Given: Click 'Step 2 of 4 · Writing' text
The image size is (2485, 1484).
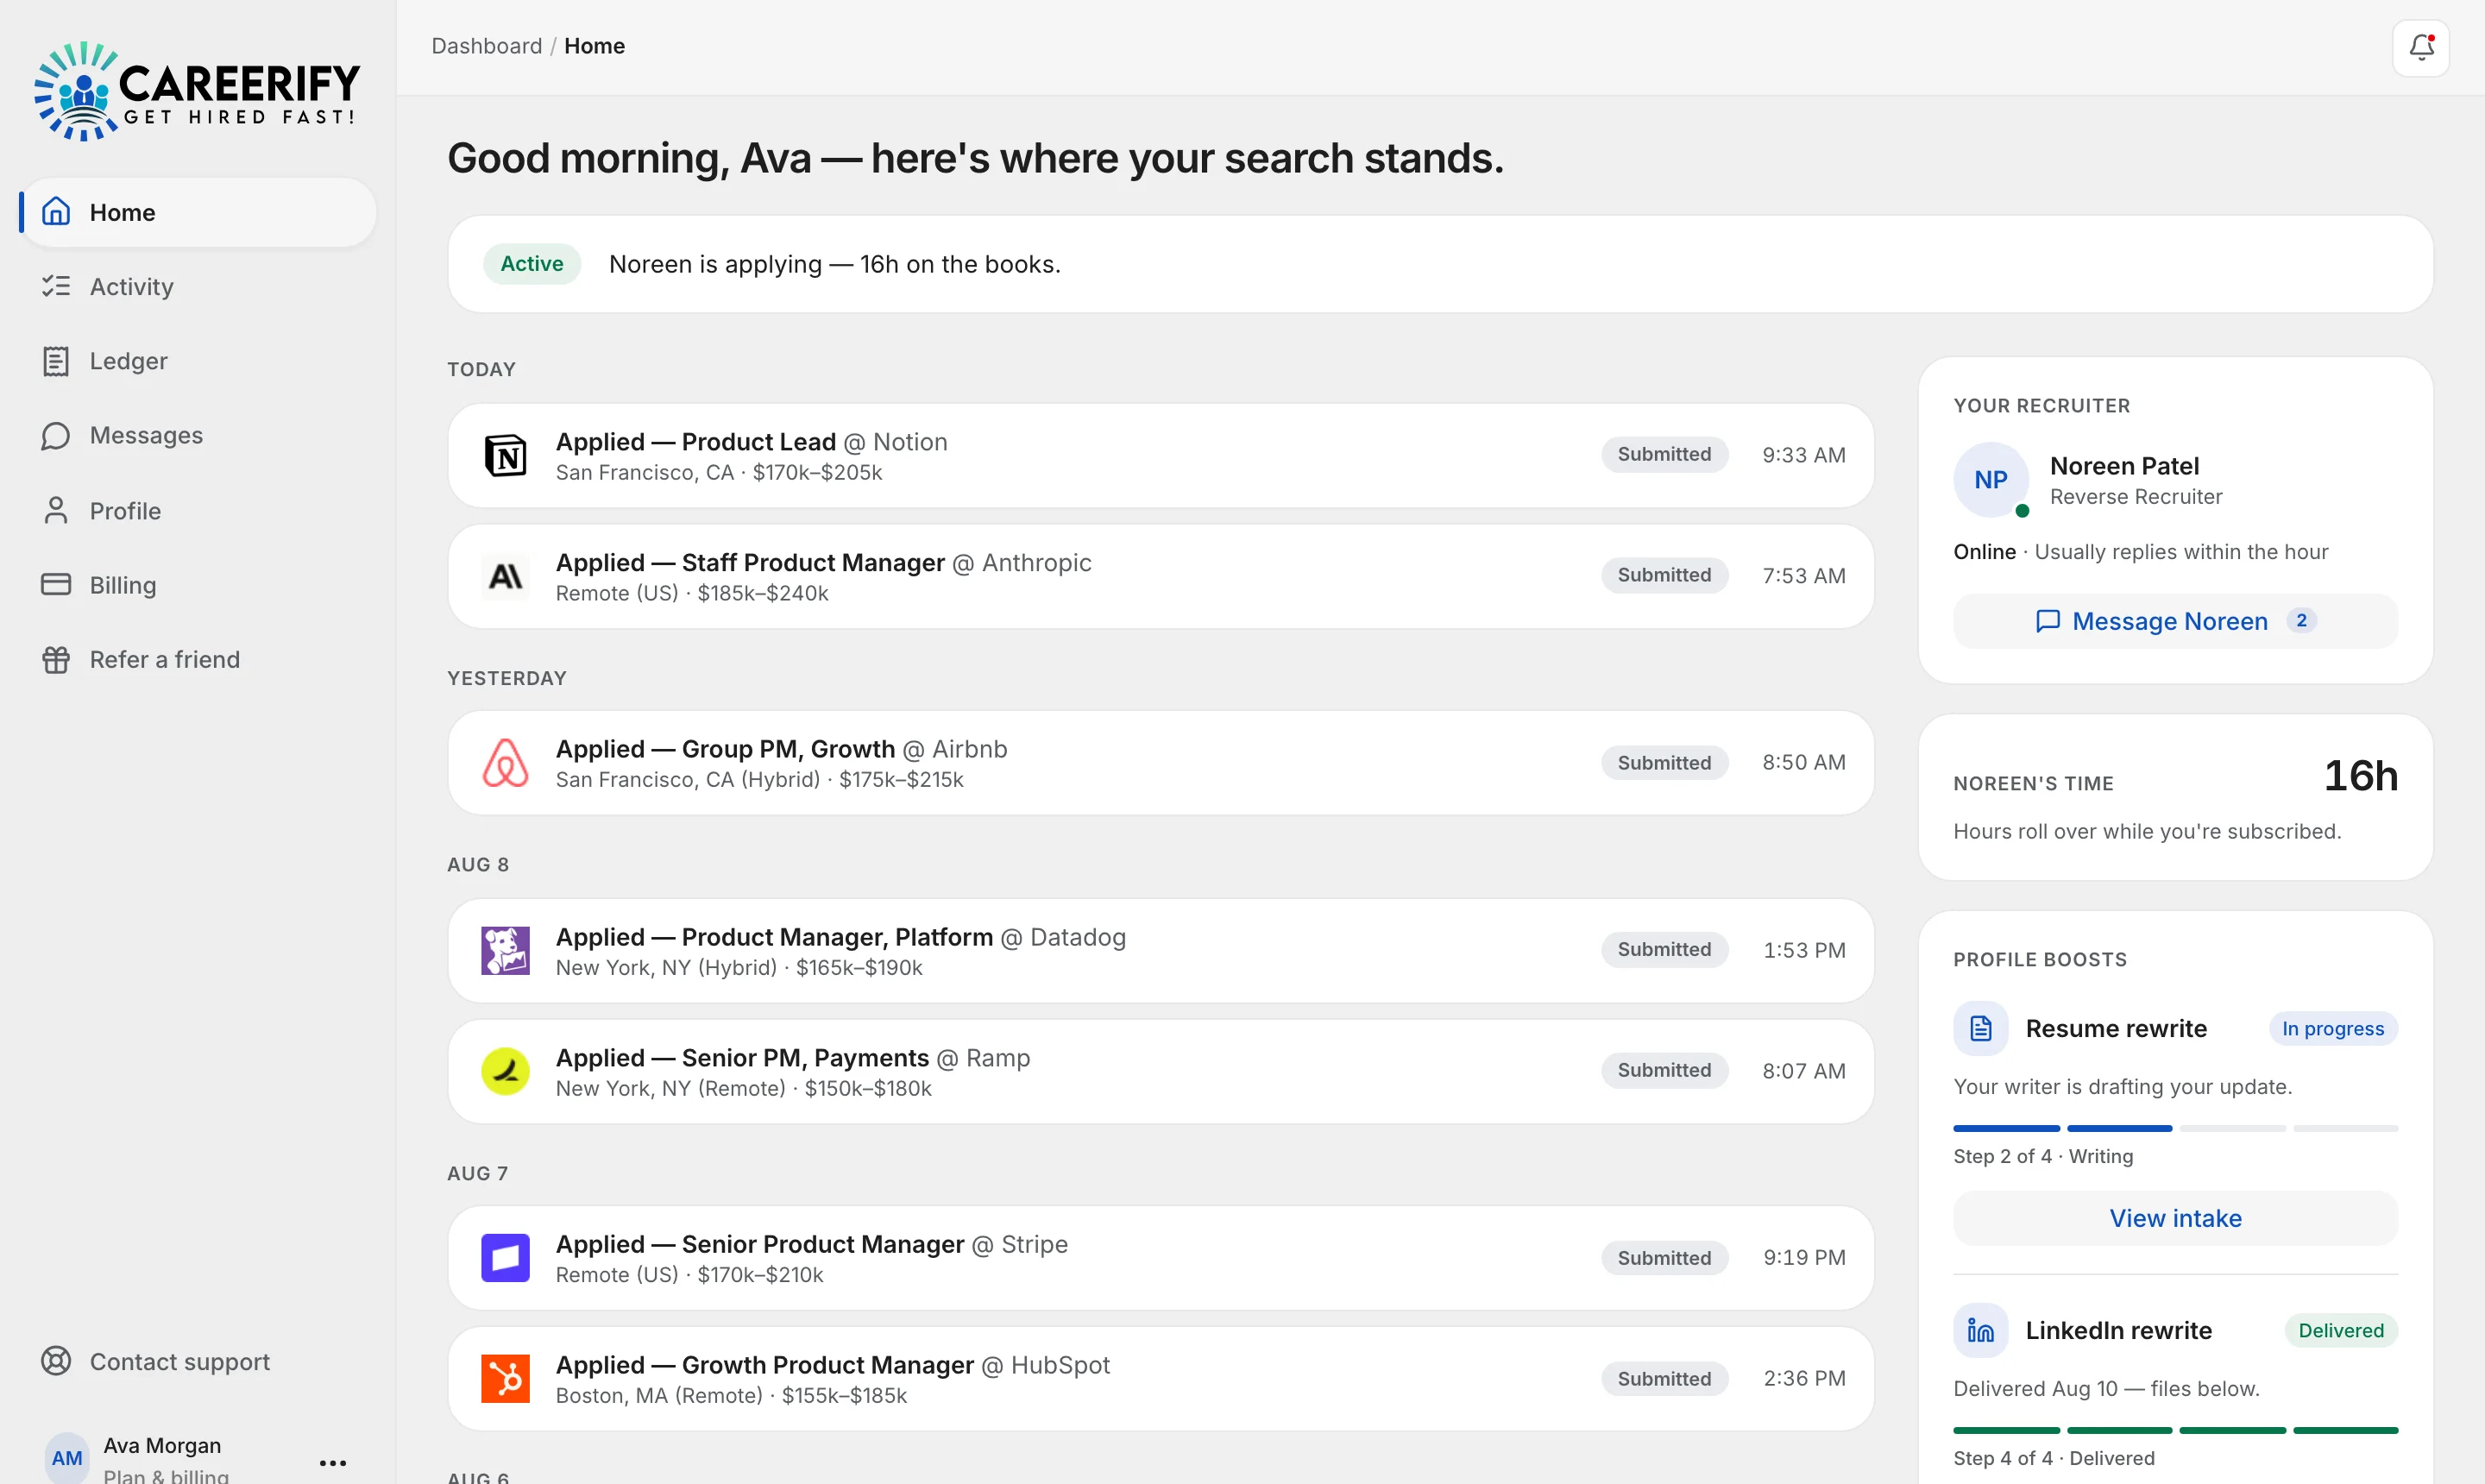Looking at the screenshot, I should (x=2043, y=1156).
